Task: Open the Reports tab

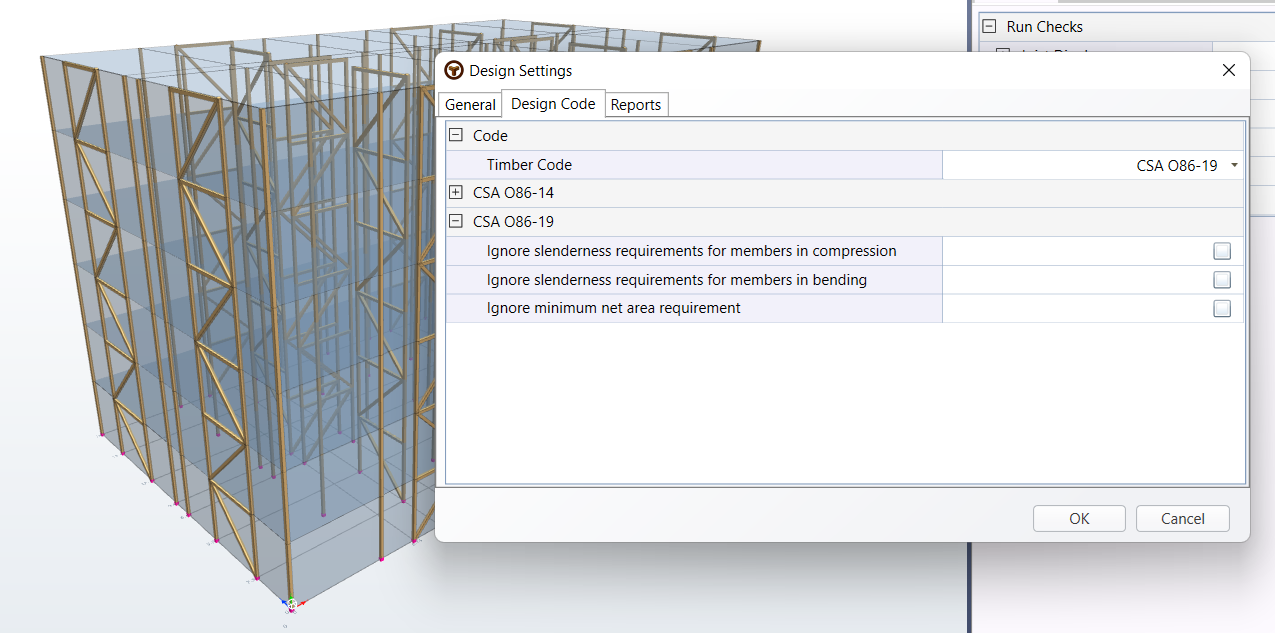Action: click(636, 104)
